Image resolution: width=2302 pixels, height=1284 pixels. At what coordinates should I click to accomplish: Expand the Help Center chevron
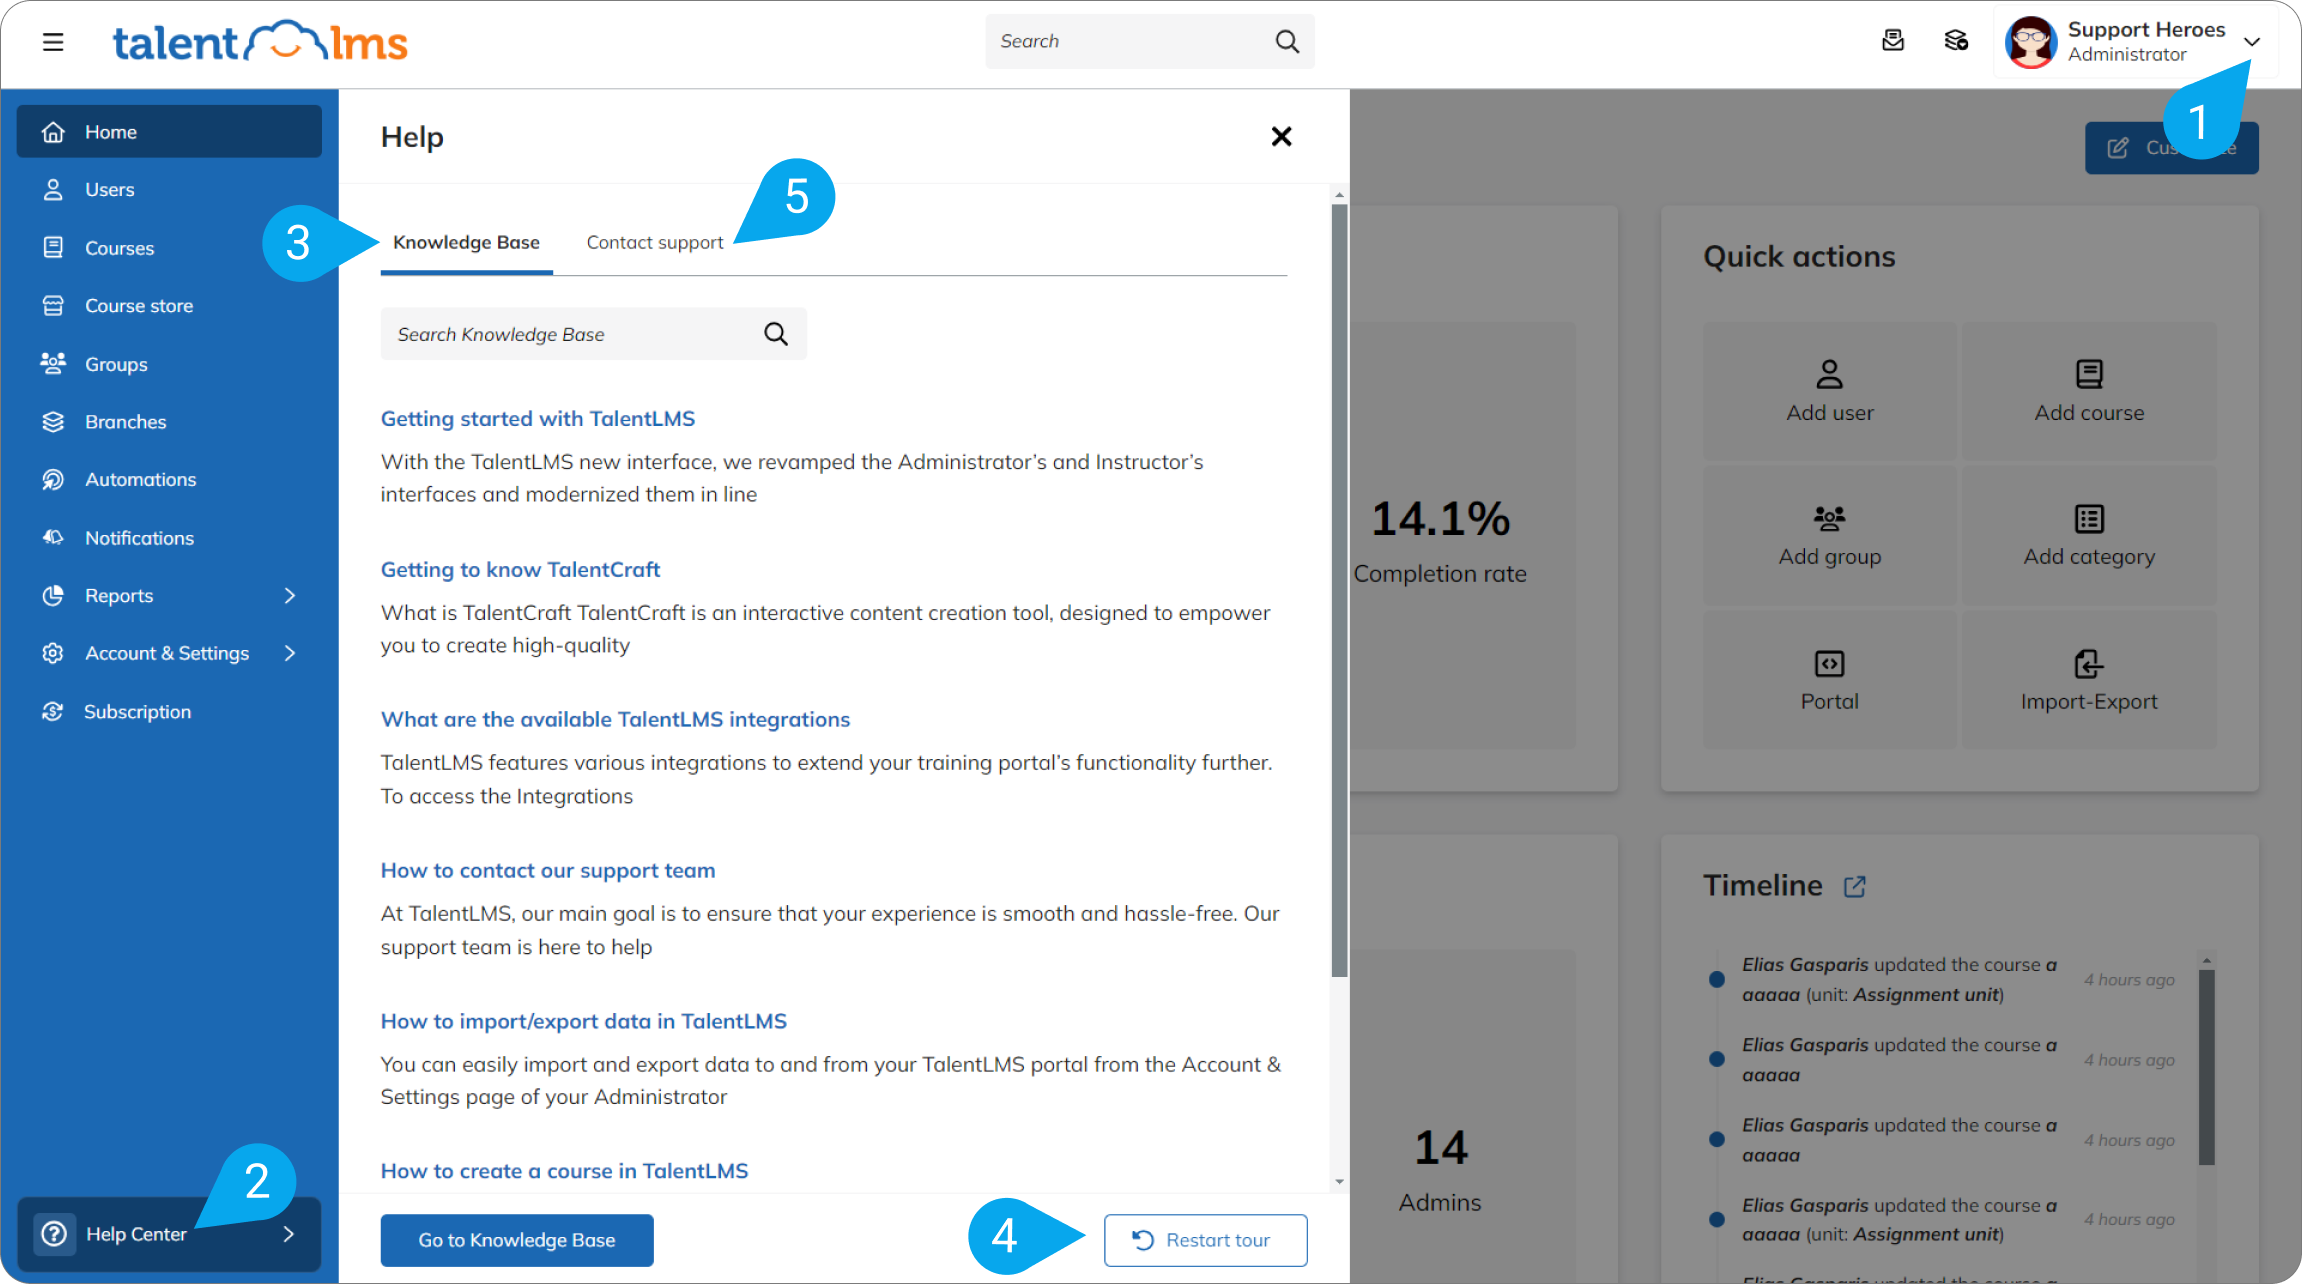pyautogui.click(x=289, y=1234)
